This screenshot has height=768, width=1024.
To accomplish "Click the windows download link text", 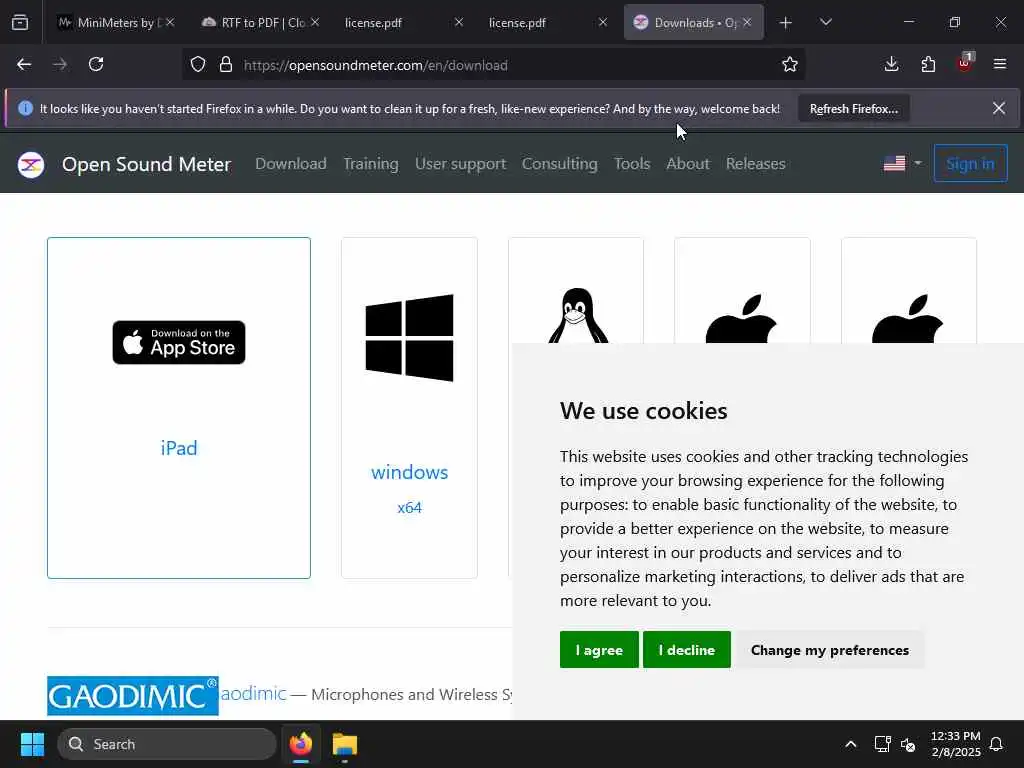I will pos(409,472).
